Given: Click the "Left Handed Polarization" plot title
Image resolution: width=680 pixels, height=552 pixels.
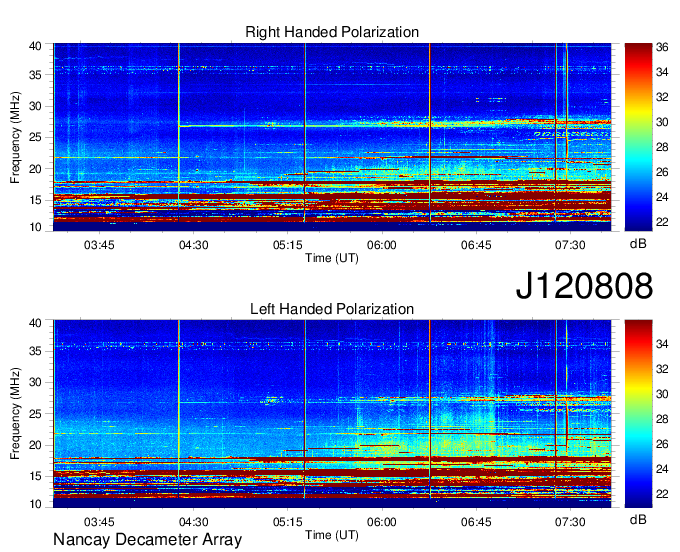Looking at the screenshot, I should pyautogui.click(x=332, y=309).
